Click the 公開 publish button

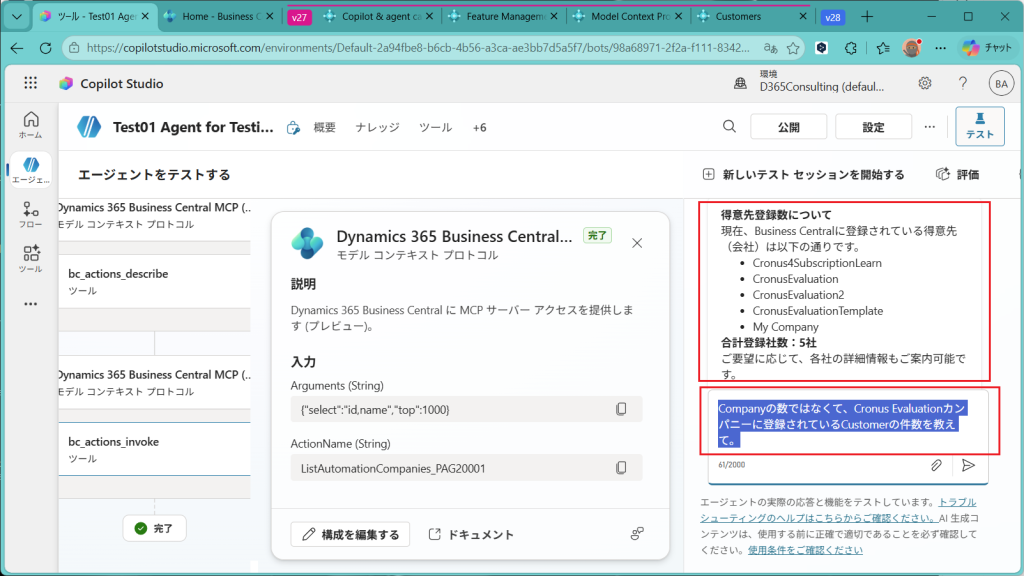point(788,127)
